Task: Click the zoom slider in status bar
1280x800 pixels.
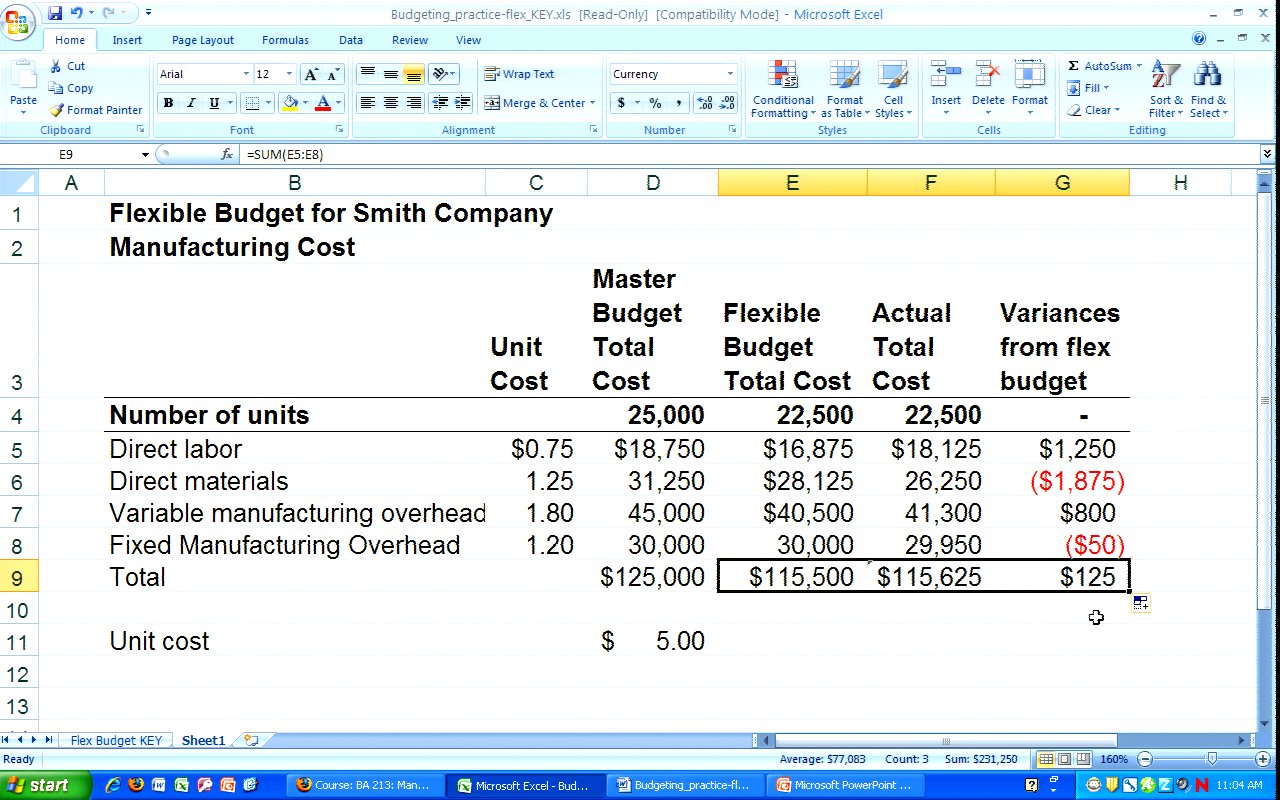Action: point(1211,760)
